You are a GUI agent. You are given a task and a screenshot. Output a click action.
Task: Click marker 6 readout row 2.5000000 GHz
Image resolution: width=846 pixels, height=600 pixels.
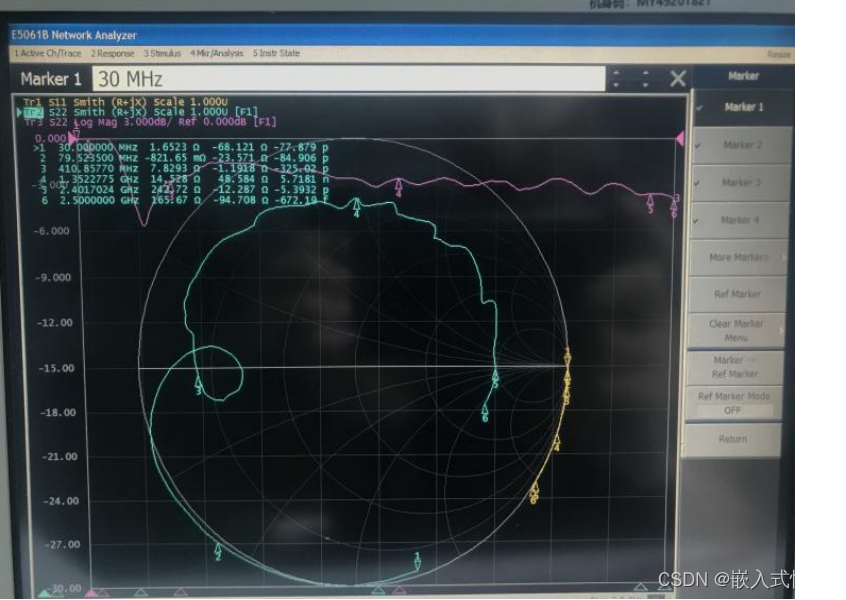pos(185,200)
